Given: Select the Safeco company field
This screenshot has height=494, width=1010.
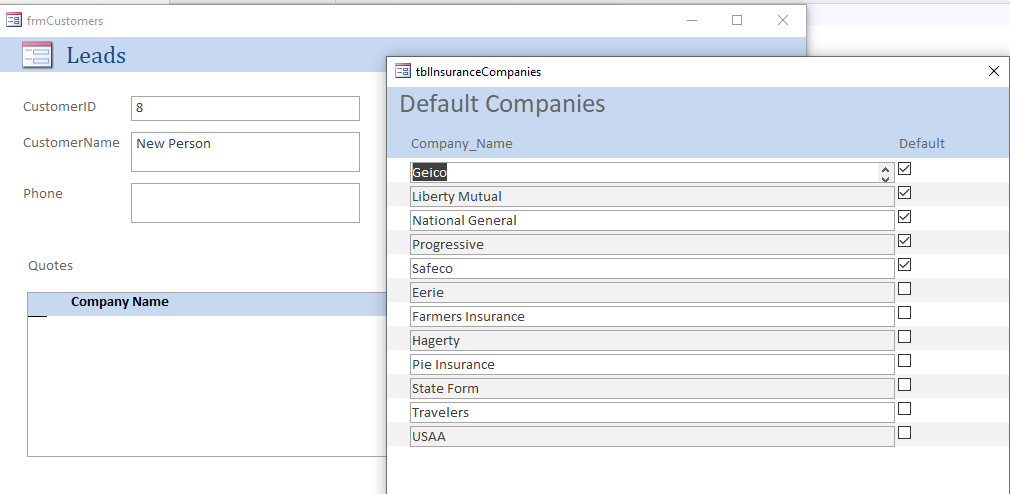Looking at the screenshot, I should [x=652, y=269].
